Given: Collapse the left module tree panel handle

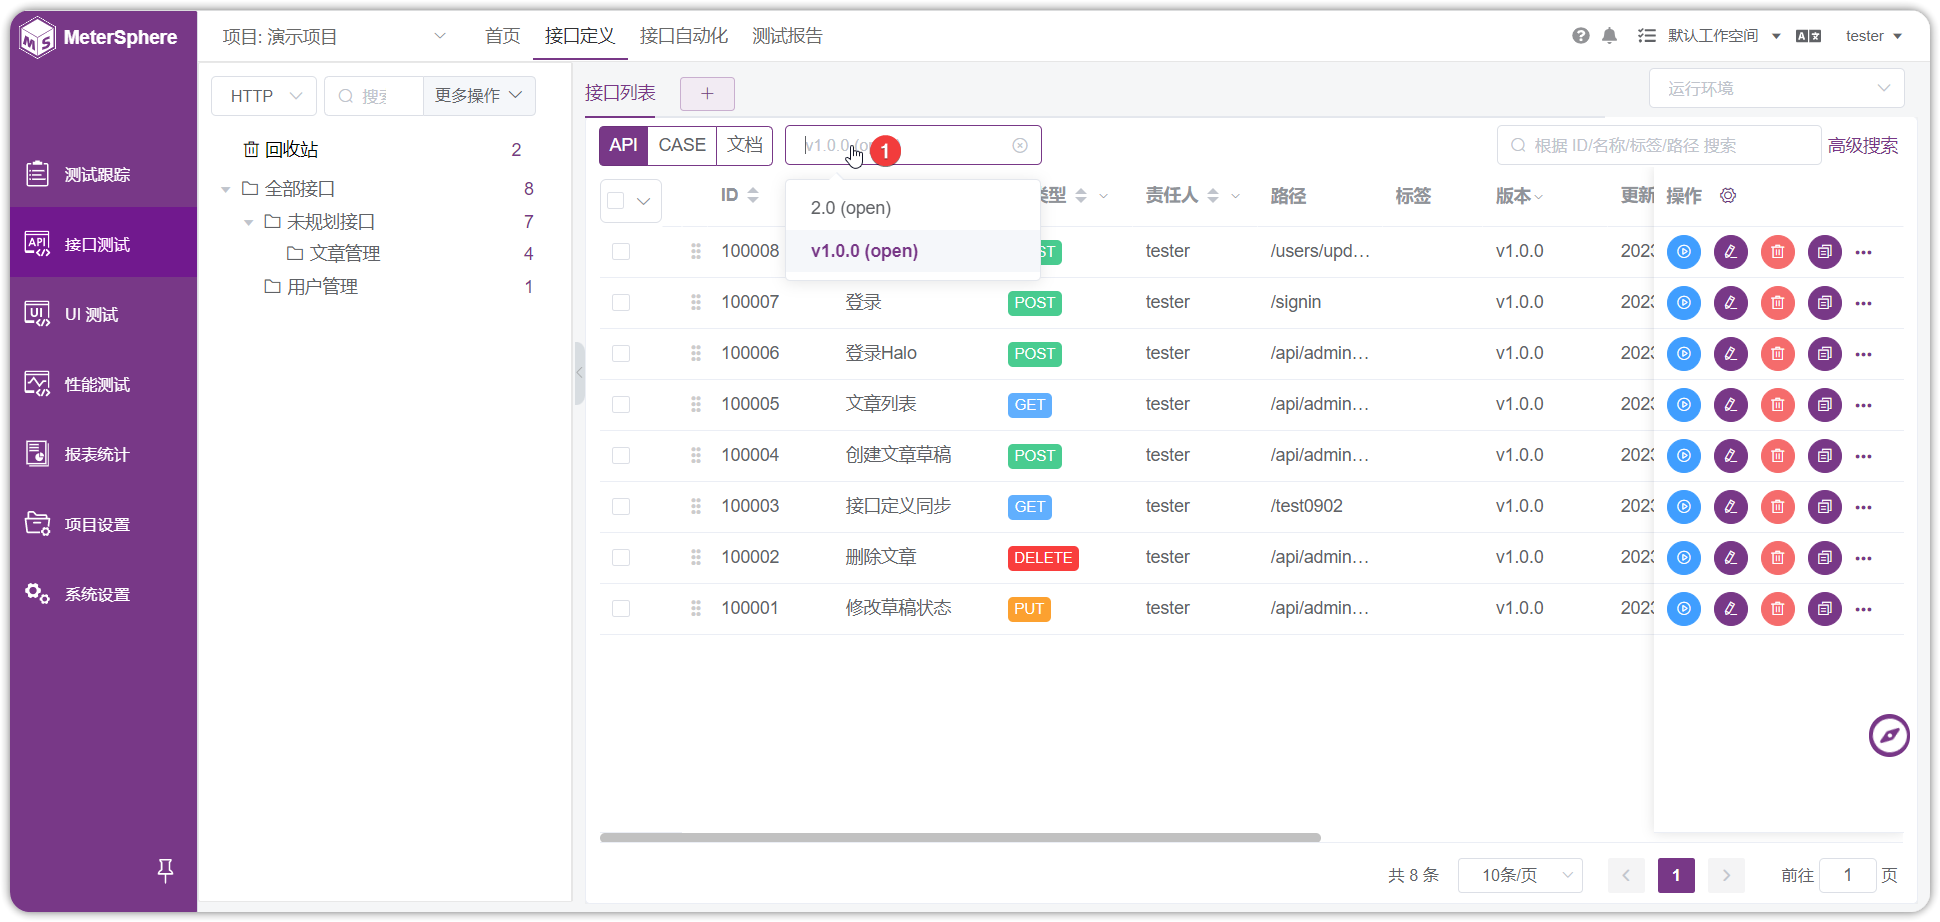Looking at the screenshot, I should tap(579, 373).
